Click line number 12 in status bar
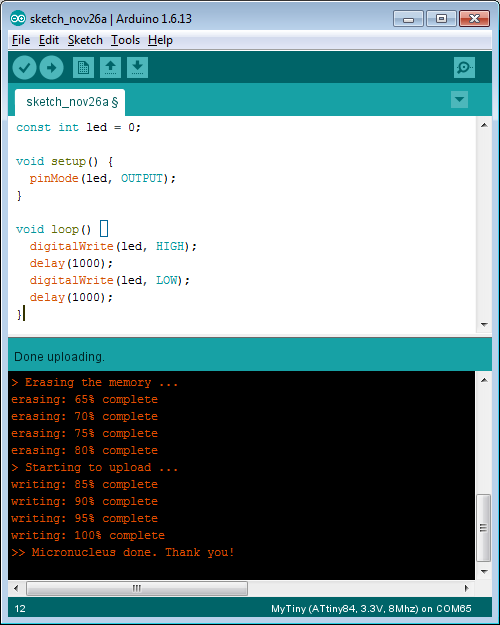Image resolution: width=500 pixels, height=625 pixels. pos(20,609)
